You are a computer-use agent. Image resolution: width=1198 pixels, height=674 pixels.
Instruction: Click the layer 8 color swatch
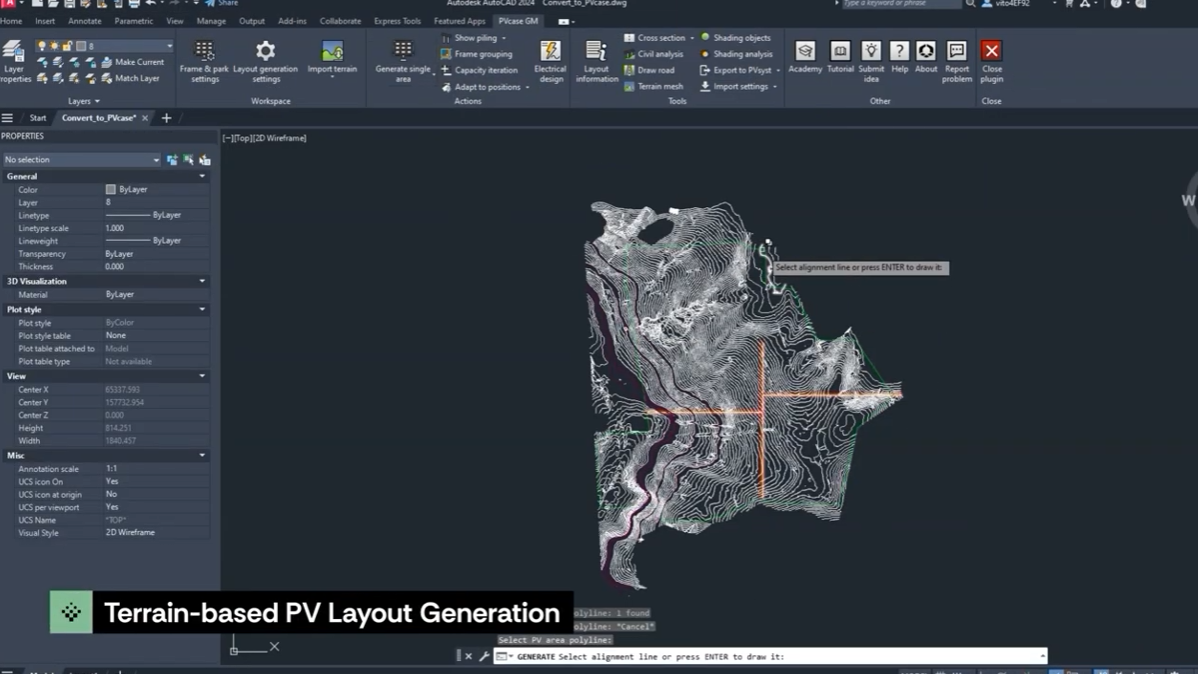(x=81, y=46)
